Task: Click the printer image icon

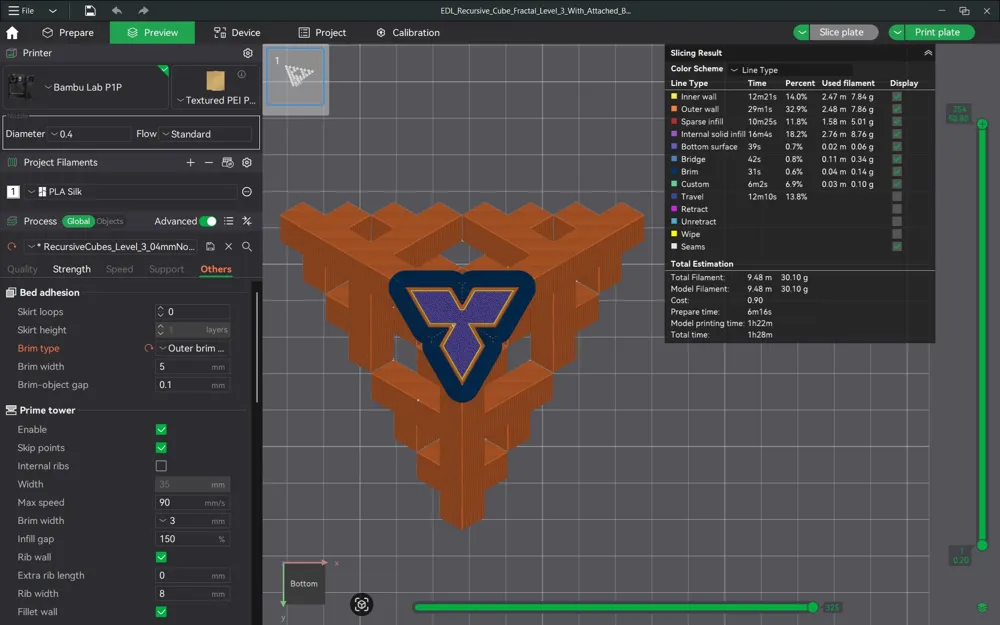Action: click(x=20, y=86)
